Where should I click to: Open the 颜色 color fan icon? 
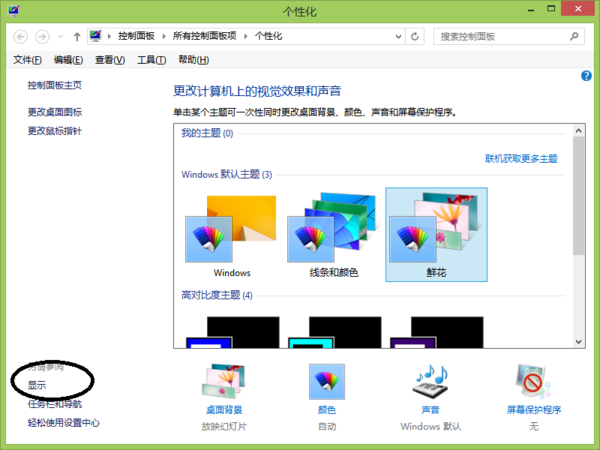tap(327, 382)
